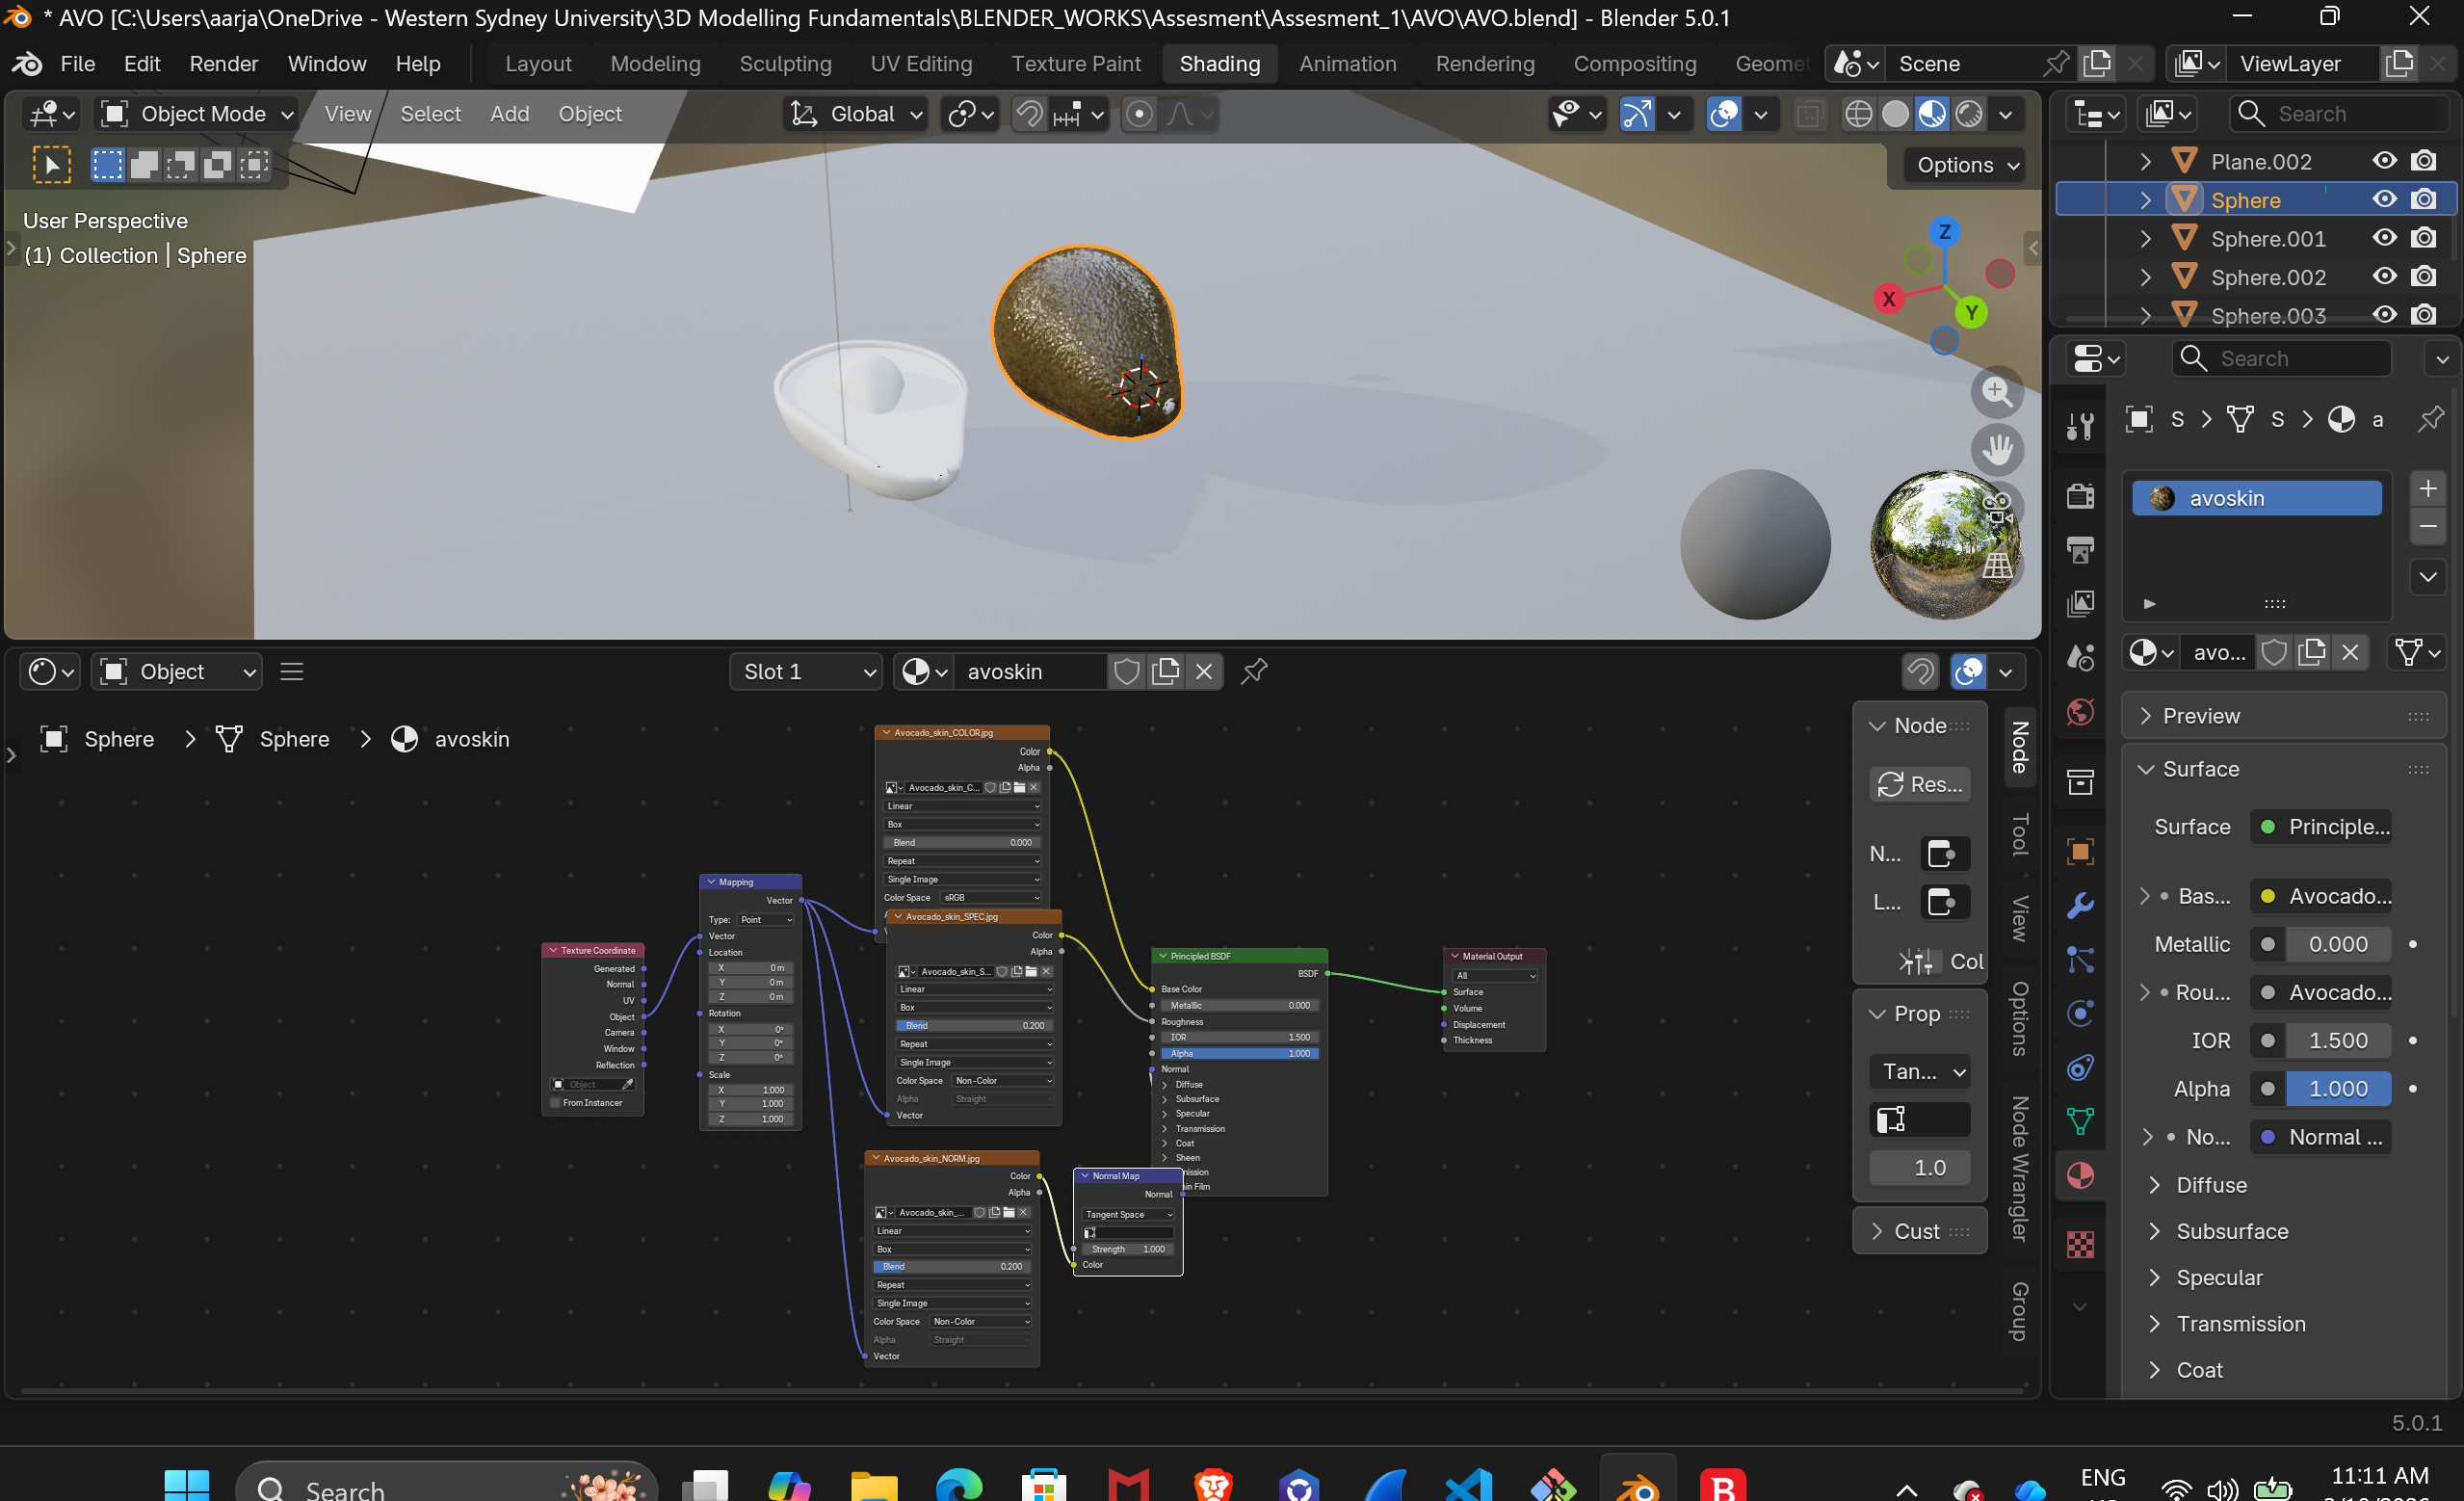Toggle From Instancer checkbox in Texture Coordinate
2464x1501 pixels.
pos(556,1102)
